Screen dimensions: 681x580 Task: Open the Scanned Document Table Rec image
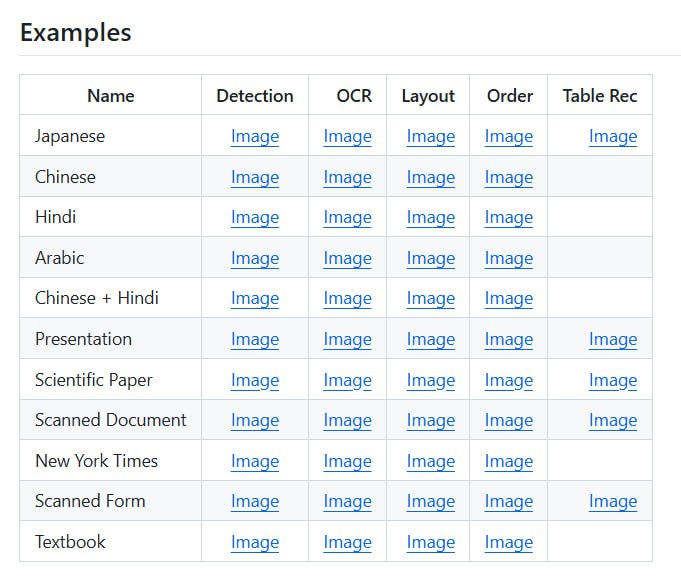pyautogui.click(x=612, y=420)
